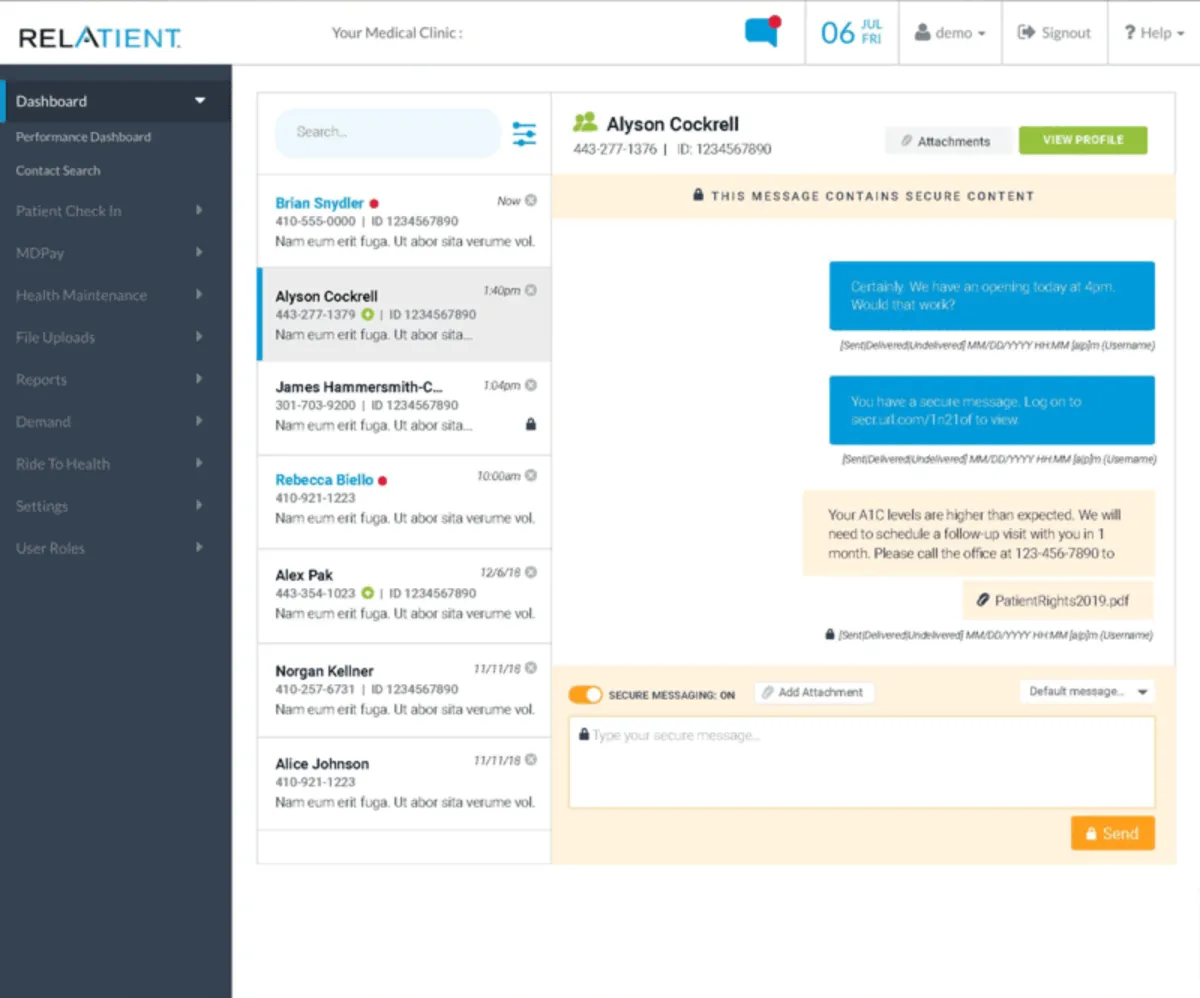
Task: Click the View Profile button
Action: [x=1083, y=140]
